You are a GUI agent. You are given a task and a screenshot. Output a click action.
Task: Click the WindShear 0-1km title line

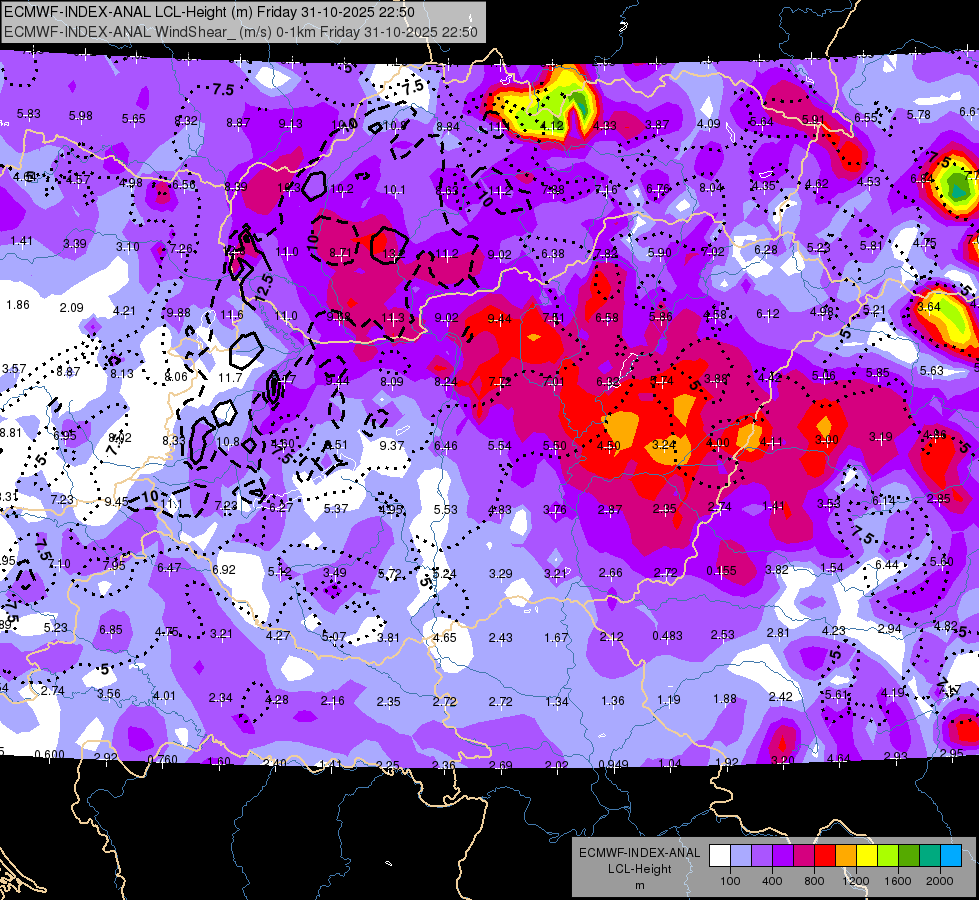pos(240,32)
